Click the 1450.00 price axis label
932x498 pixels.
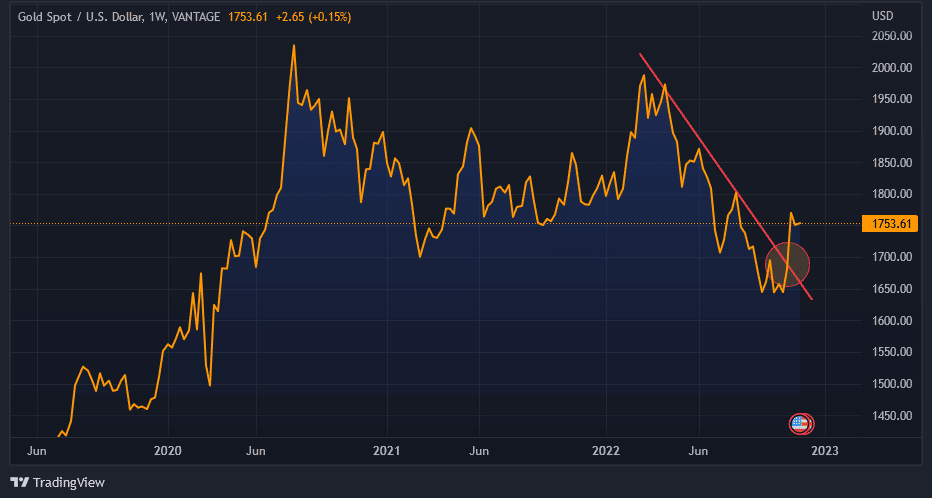[892, 416]
